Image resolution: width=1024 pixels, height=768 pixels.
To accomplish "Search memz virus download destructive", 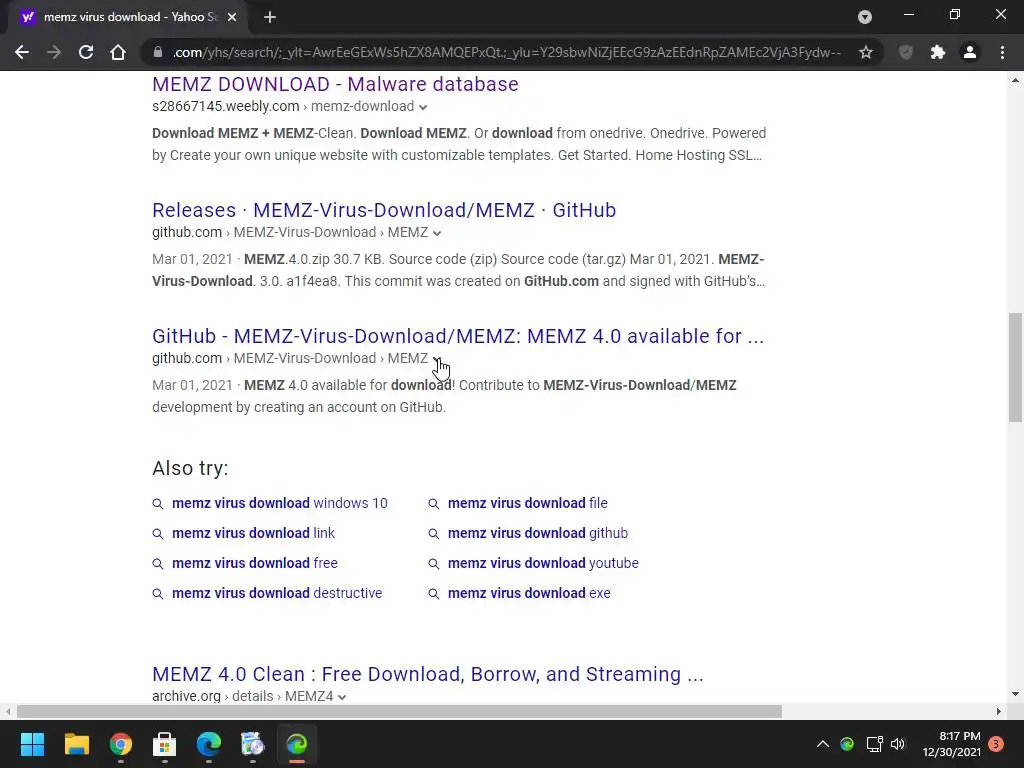I will 277,593.
